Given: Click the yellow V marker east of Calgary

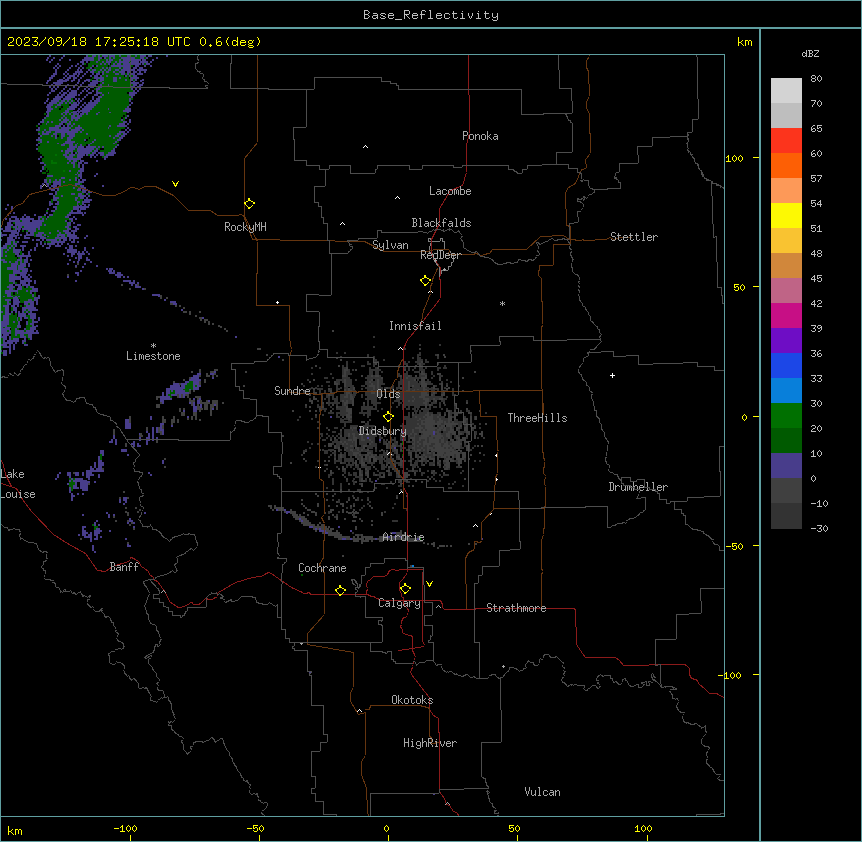Looking at the screenshot, I should coord(429,584).
